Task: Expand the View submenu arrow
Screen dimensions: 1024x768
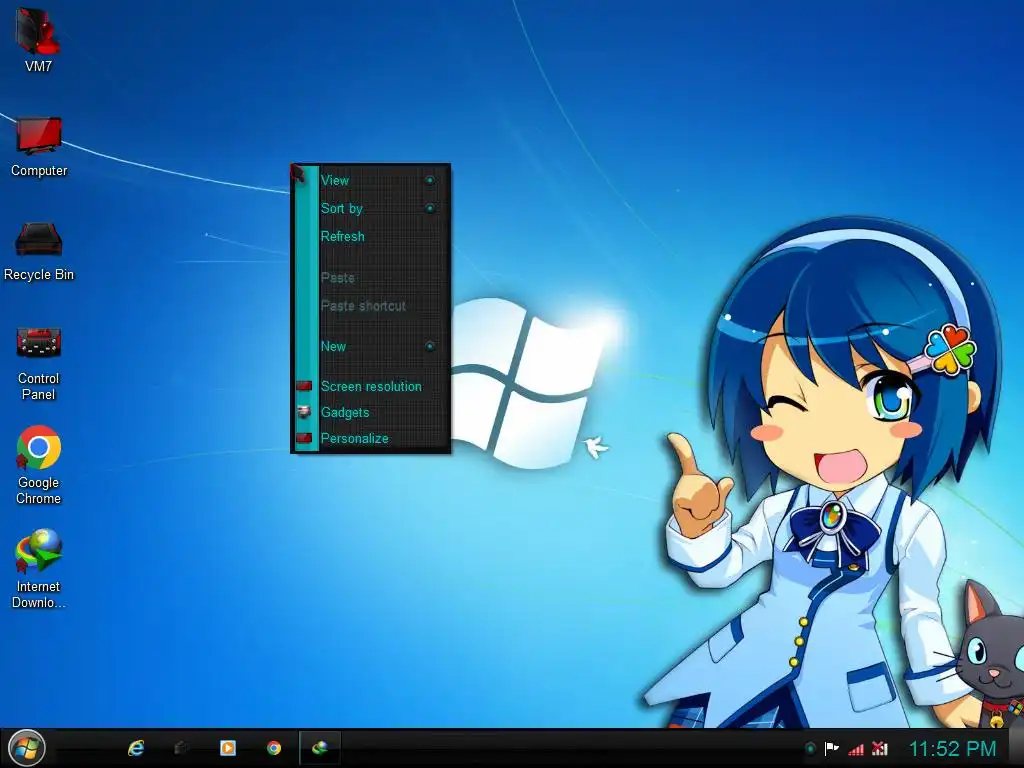Action: (x=430, y=180)
